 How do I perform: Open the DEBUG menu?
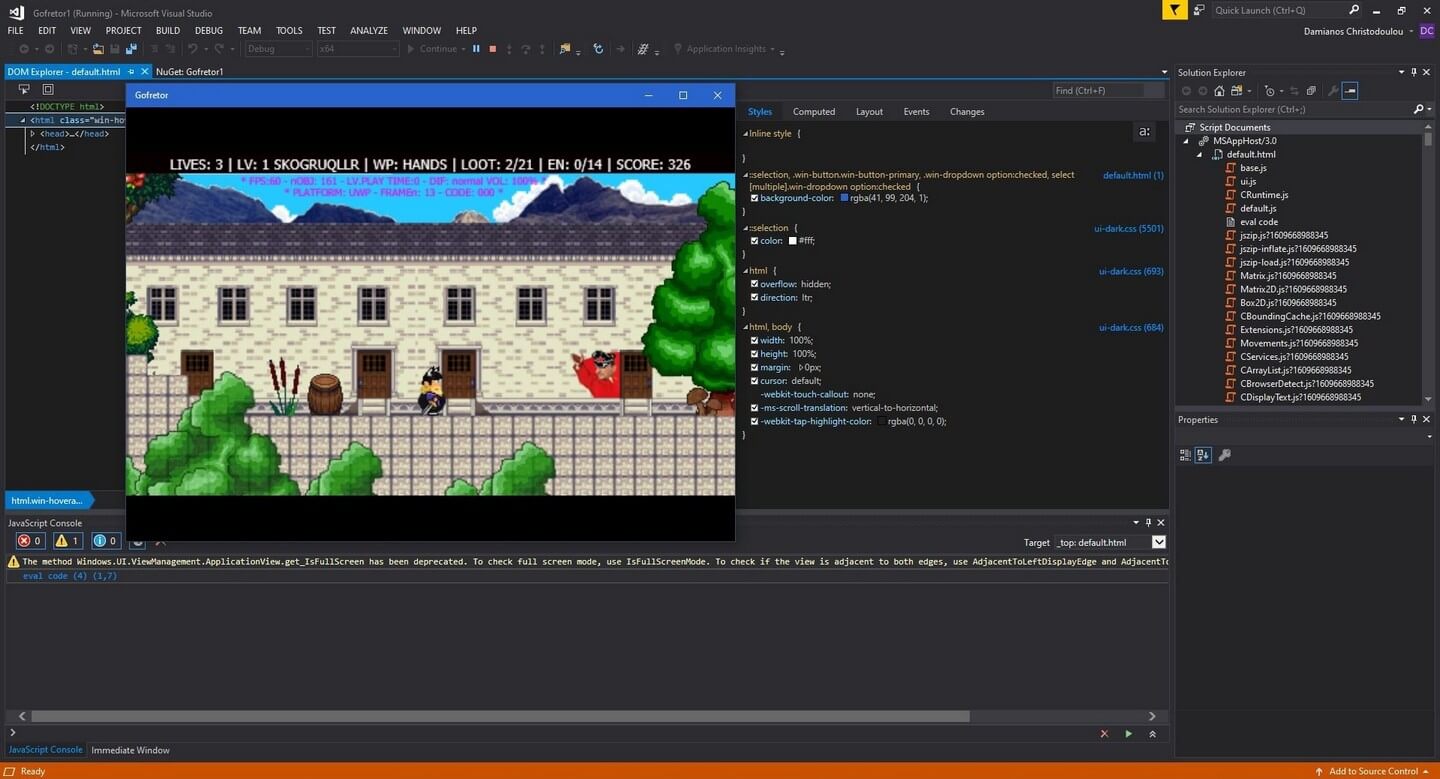click(208, 31)
